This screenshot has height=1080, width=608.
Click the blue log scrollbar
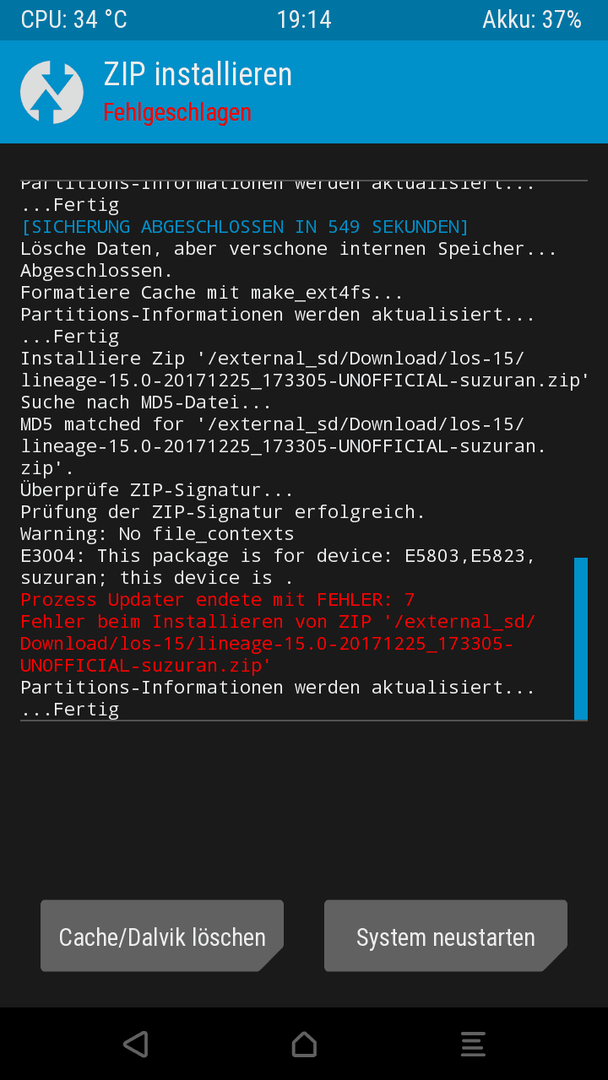580,638
